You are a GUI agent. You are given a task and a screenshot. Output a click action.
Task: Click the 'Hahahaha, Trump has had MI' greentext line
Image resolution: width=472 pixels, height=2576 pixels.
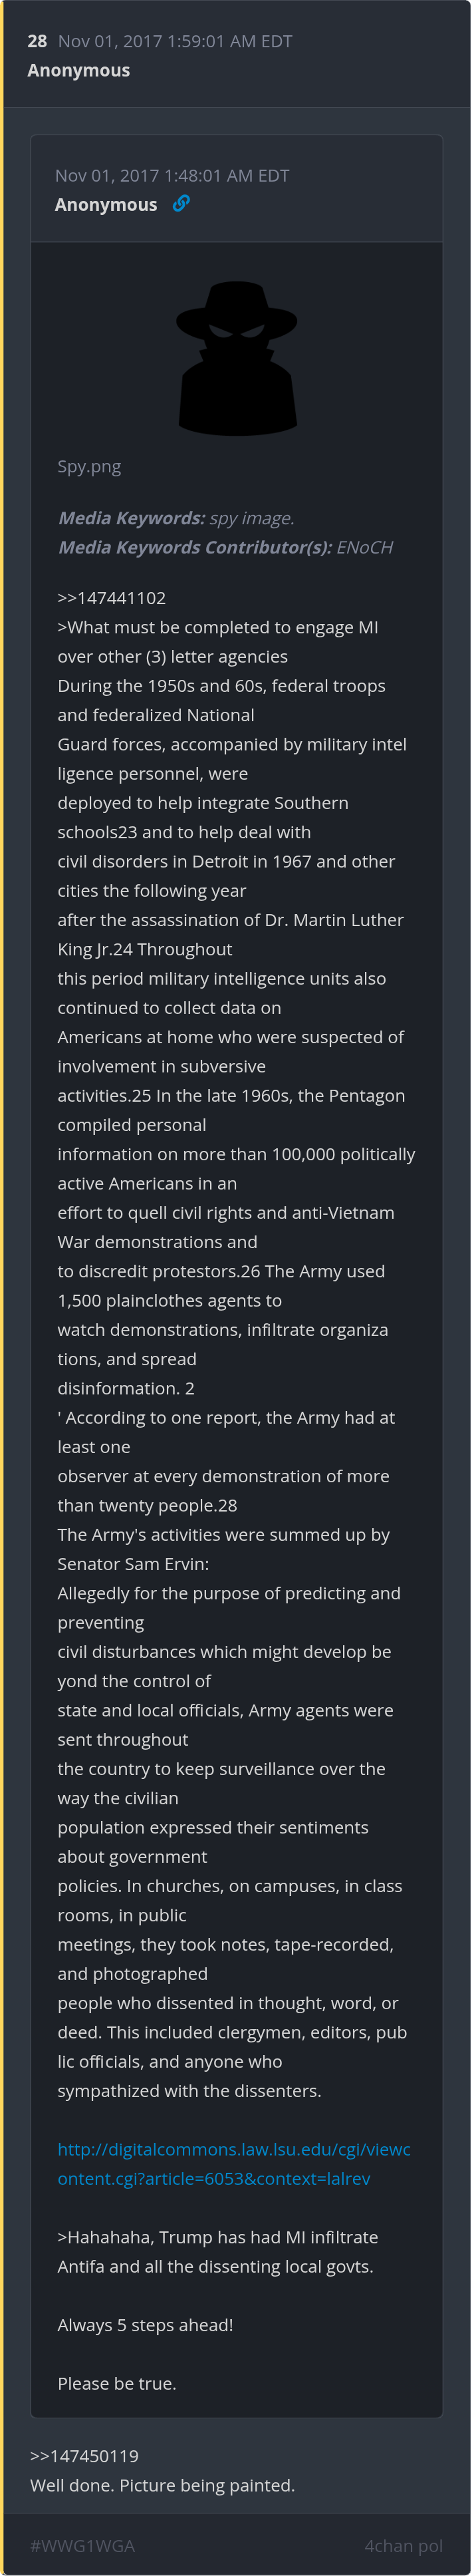[x=217, y=2237]
